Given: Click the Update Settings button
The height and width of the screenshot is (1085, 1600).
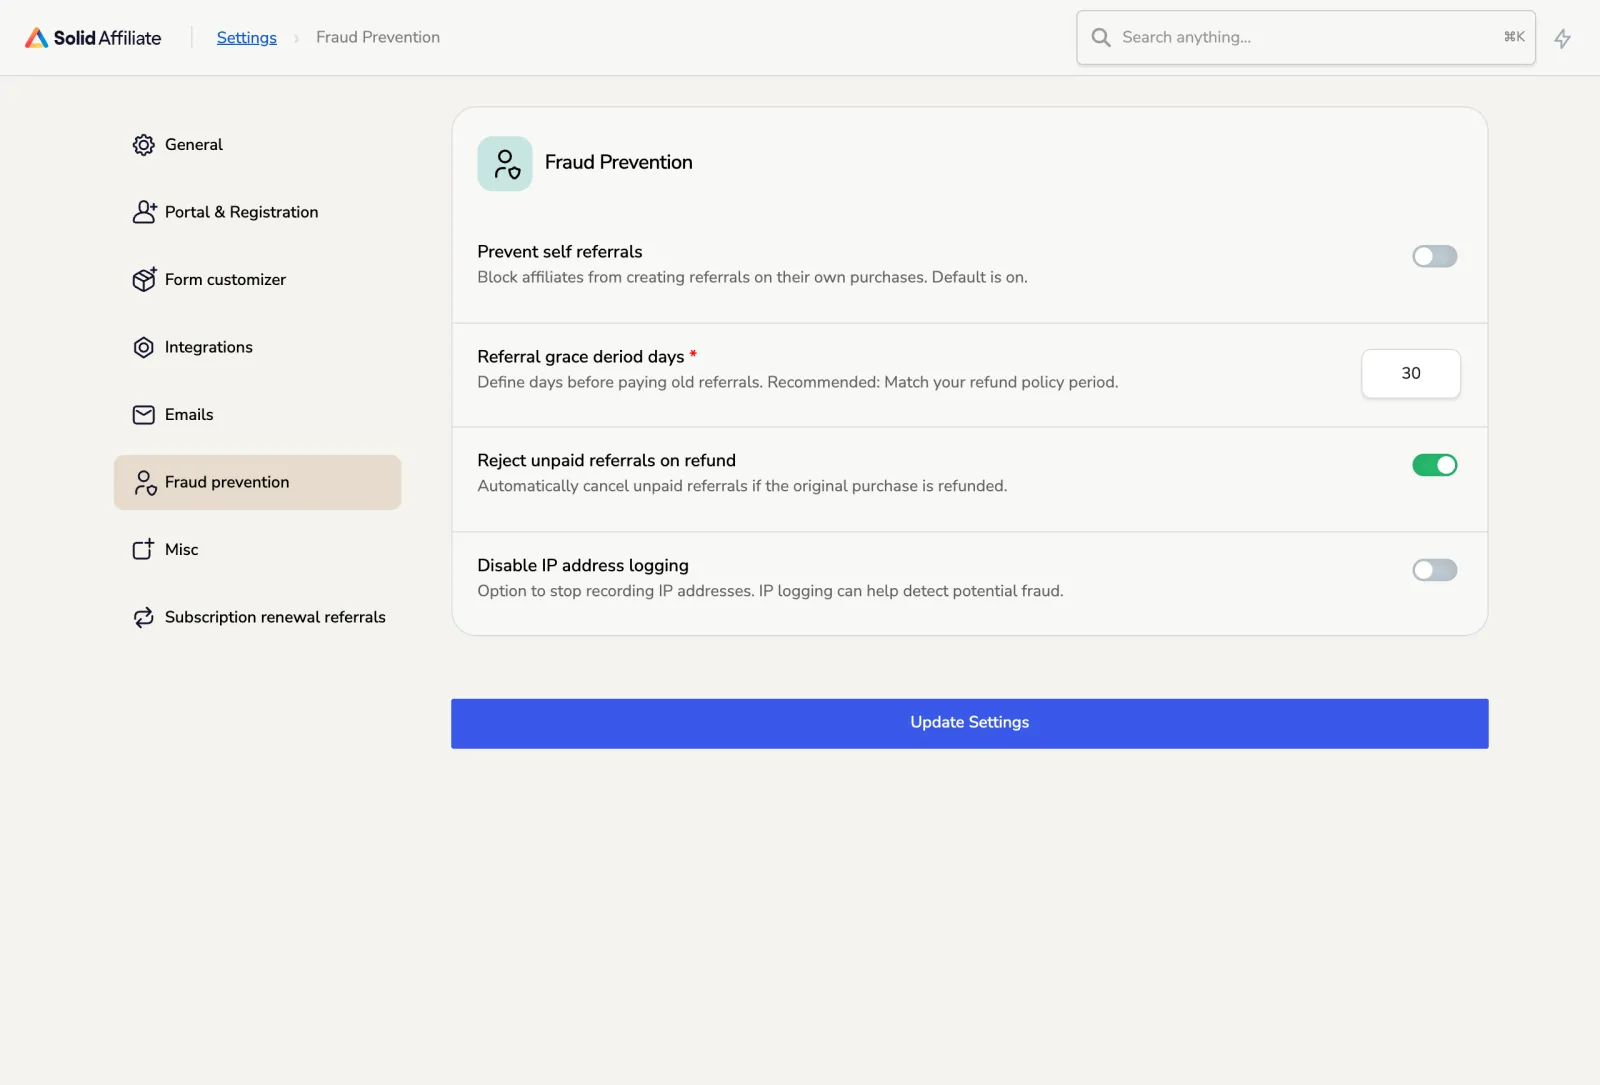Looking at the screenshot, I should point(969,723).
